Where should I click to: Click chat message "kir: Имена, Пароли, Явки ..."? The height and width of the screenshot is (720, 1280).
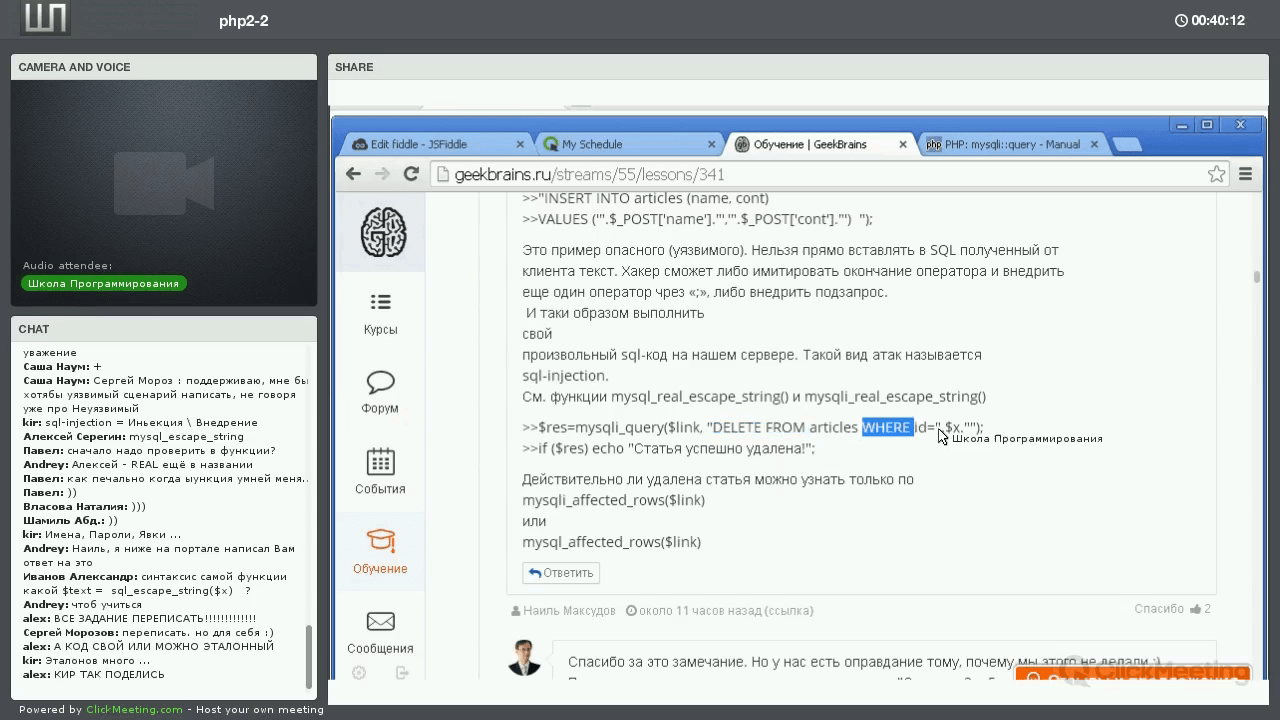click(x=102, y=535)
